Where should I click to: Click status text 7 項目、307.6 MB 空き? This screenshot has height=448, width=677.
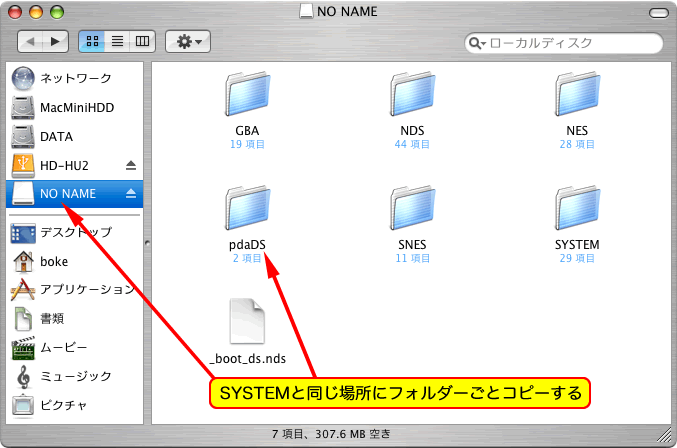tap(331, 434)
